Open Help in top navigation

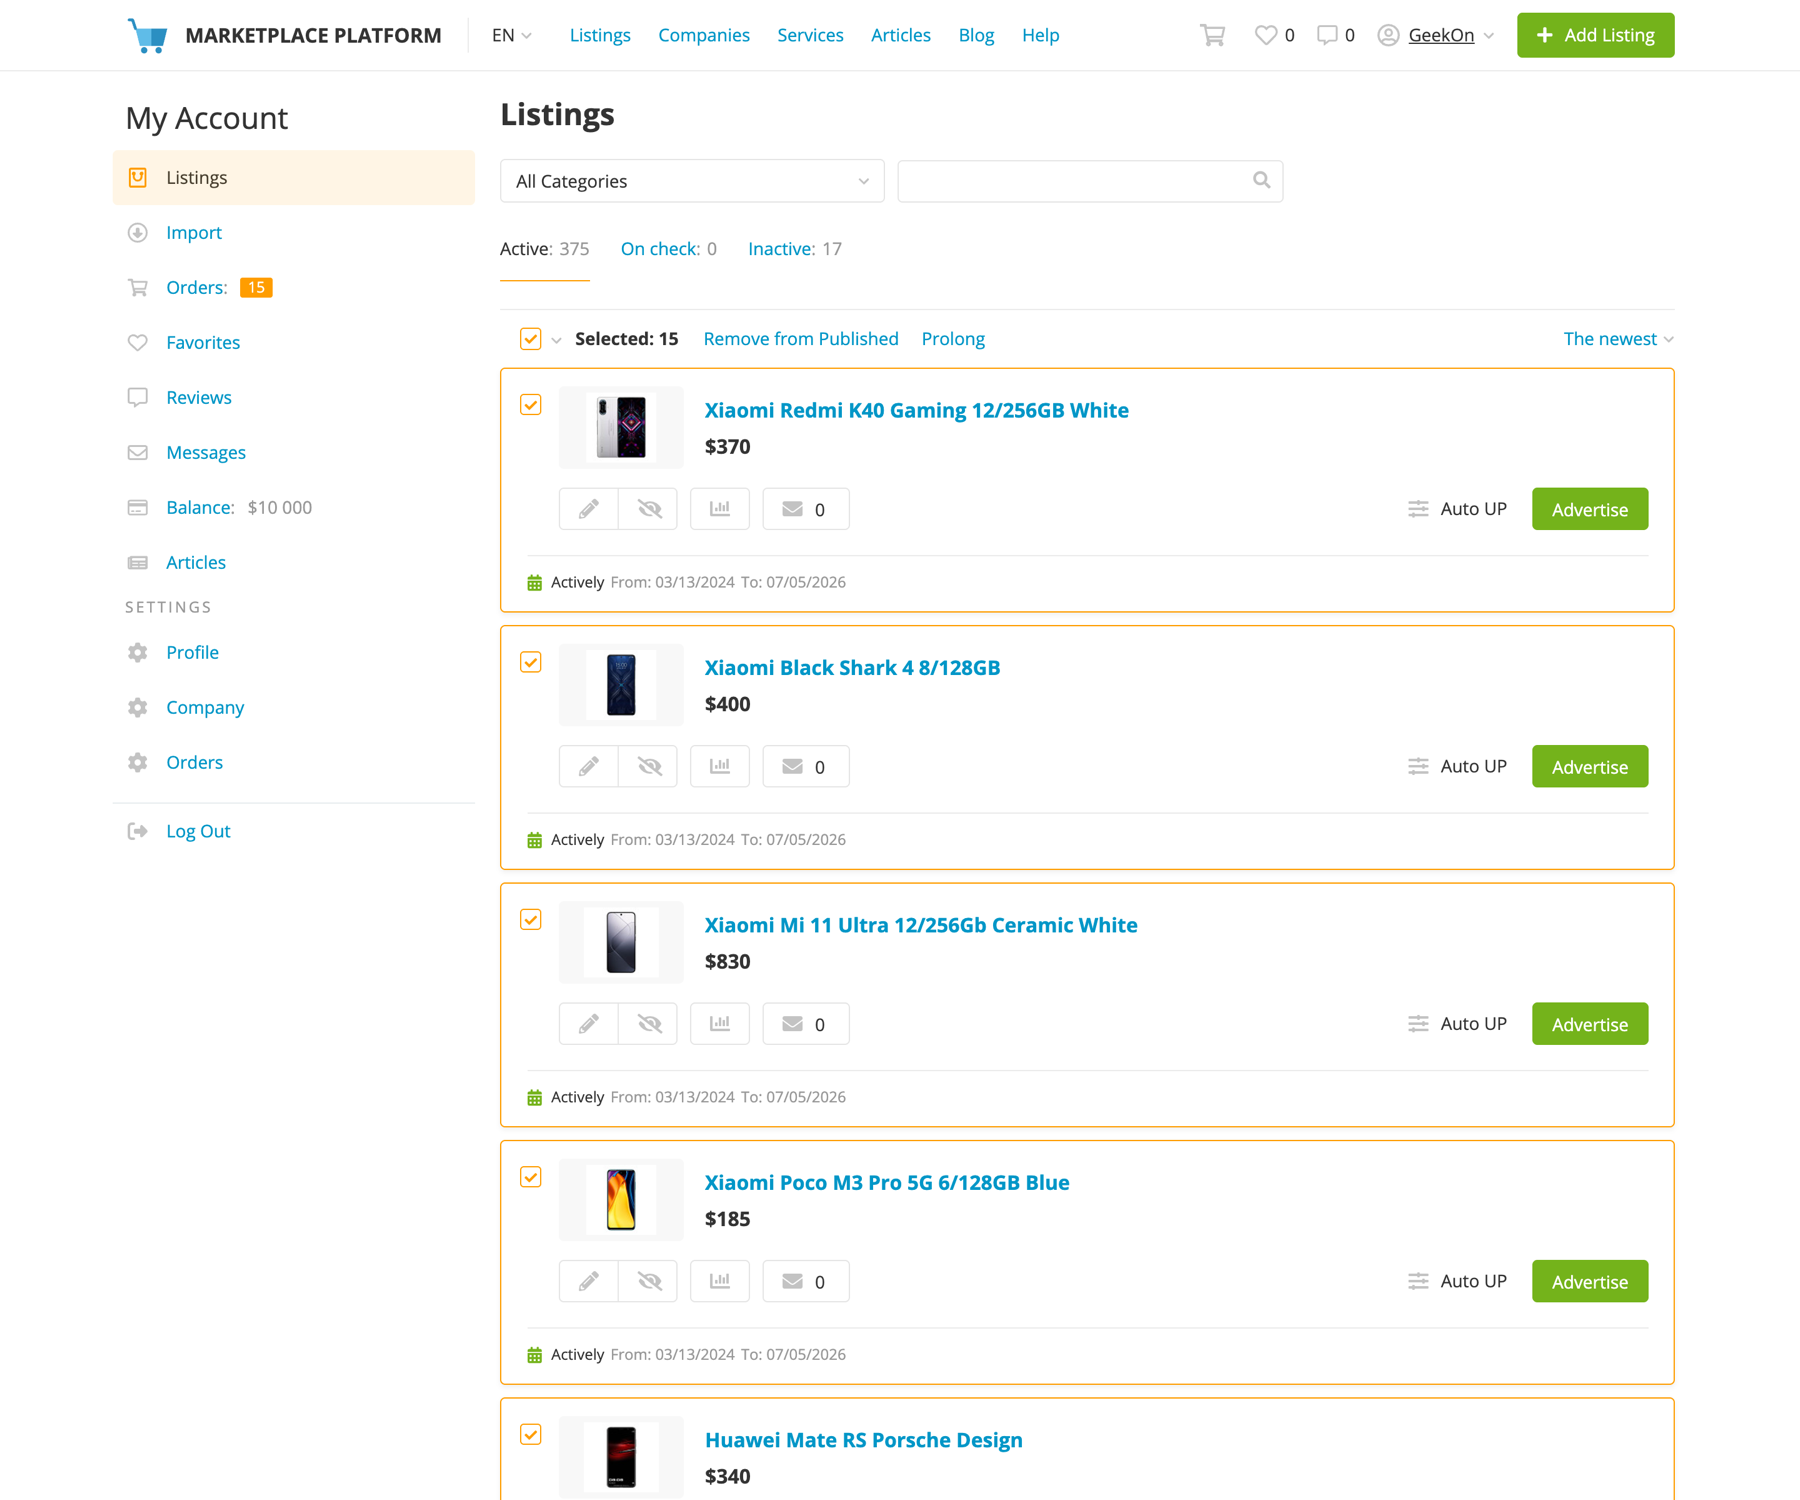(1040, 35)
